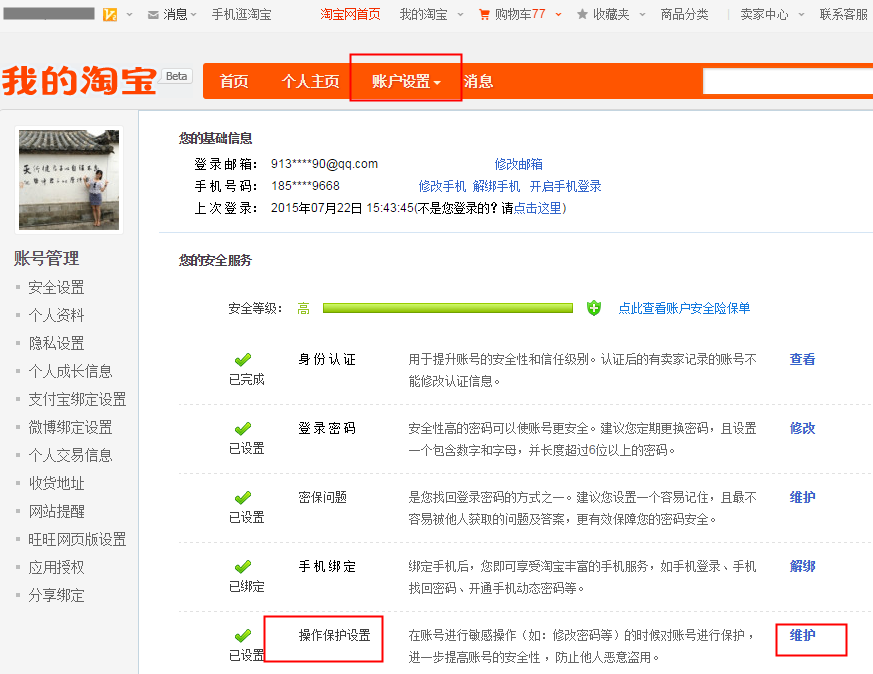The height and width of the screenshot is (674, 873).
Task: Open 个人资料 in sidebar
Action: tap(56, 316)
